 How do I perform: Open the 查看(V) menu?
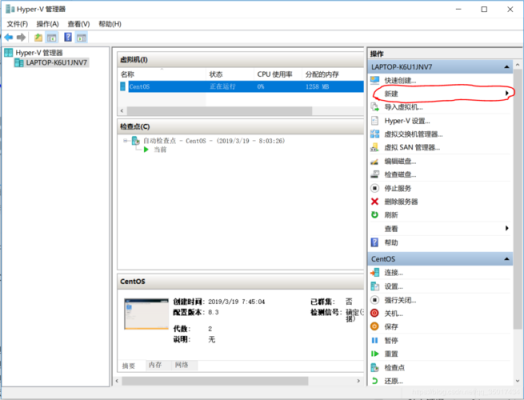(79, 24)
